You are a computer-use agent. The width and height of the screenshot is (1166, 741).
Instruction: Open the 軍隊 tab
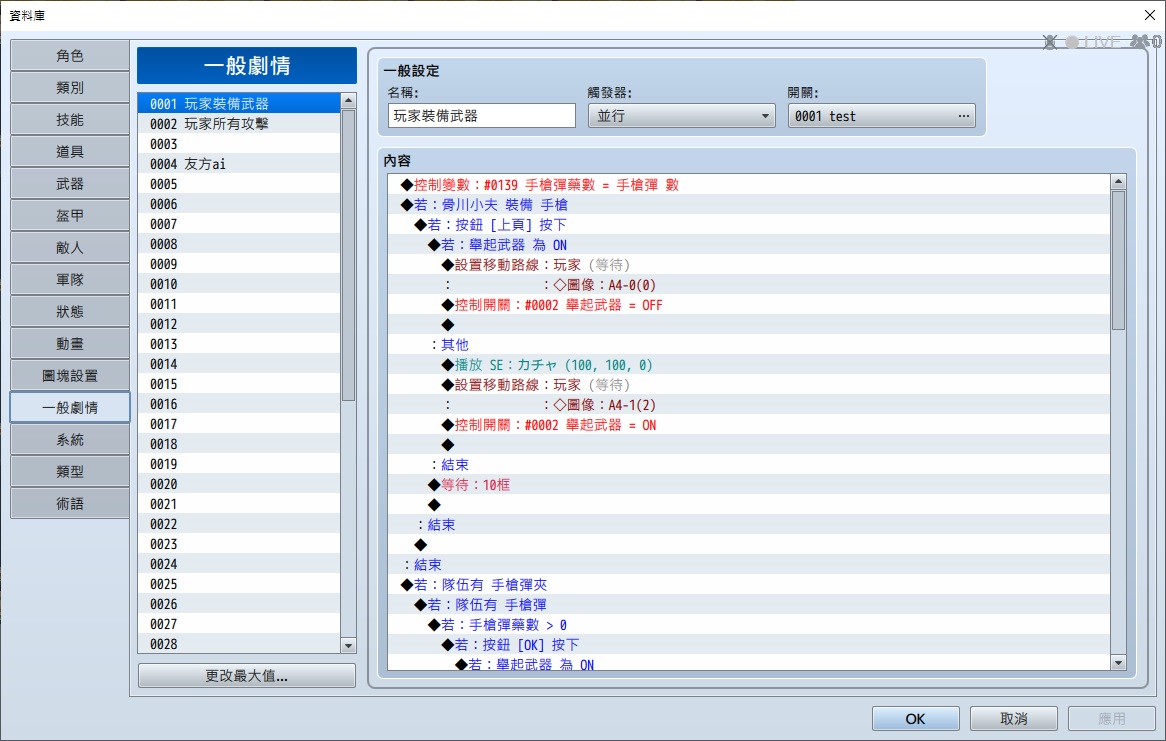pos(70,280)
